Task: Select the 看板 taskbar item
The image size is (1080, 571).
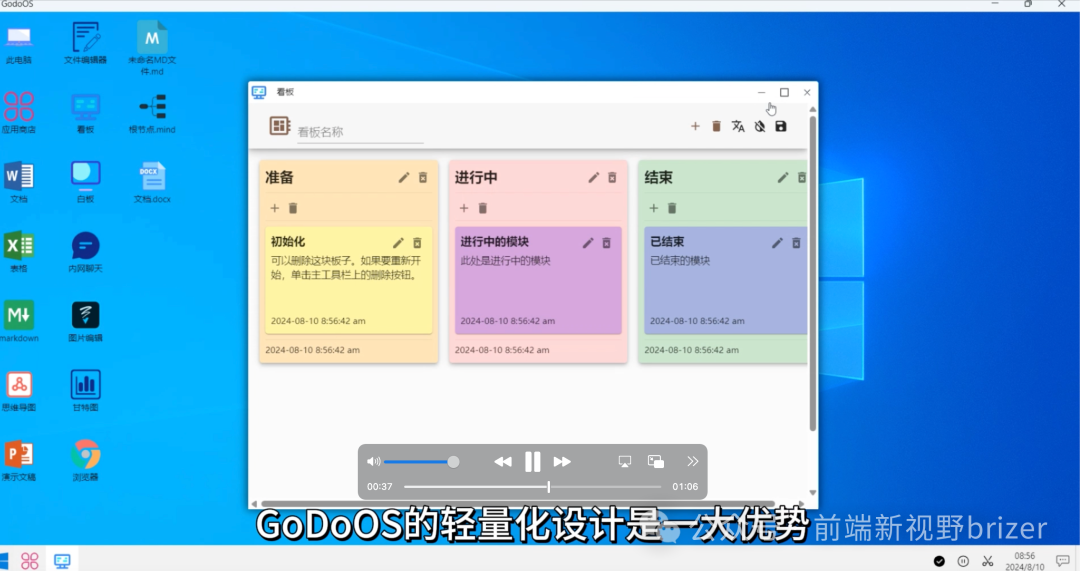Action: coord(62,561)
